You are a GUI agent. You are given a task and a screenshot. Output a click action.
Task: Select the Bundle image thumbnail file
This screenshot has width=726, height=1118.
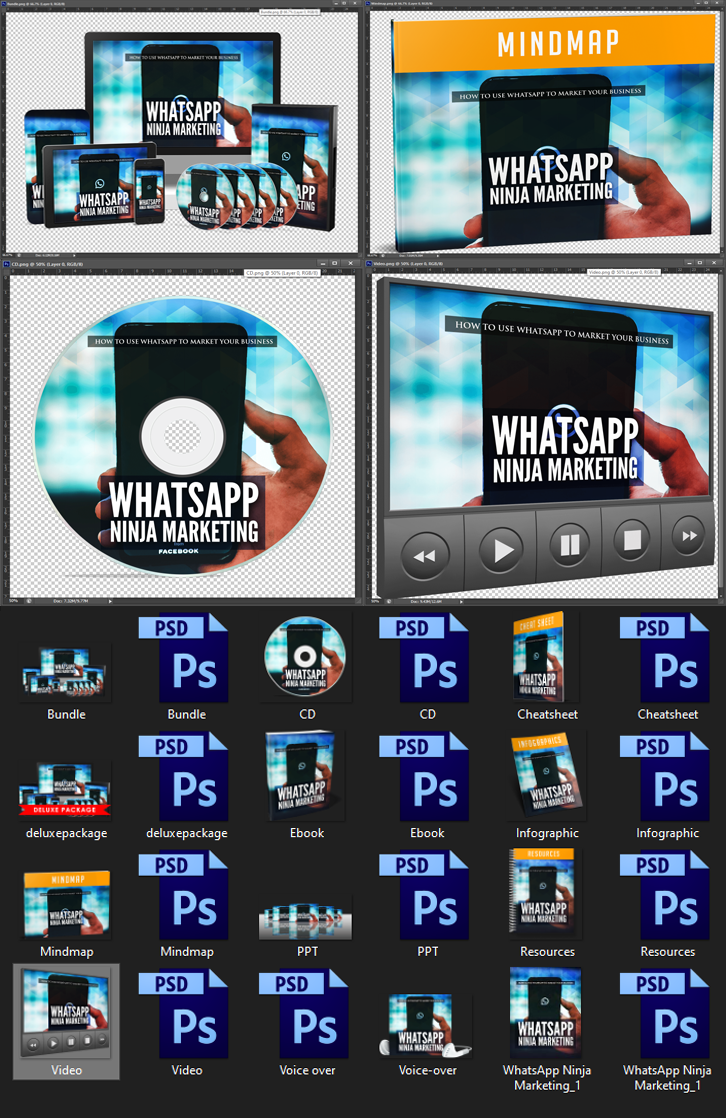(x=66, y=671)
